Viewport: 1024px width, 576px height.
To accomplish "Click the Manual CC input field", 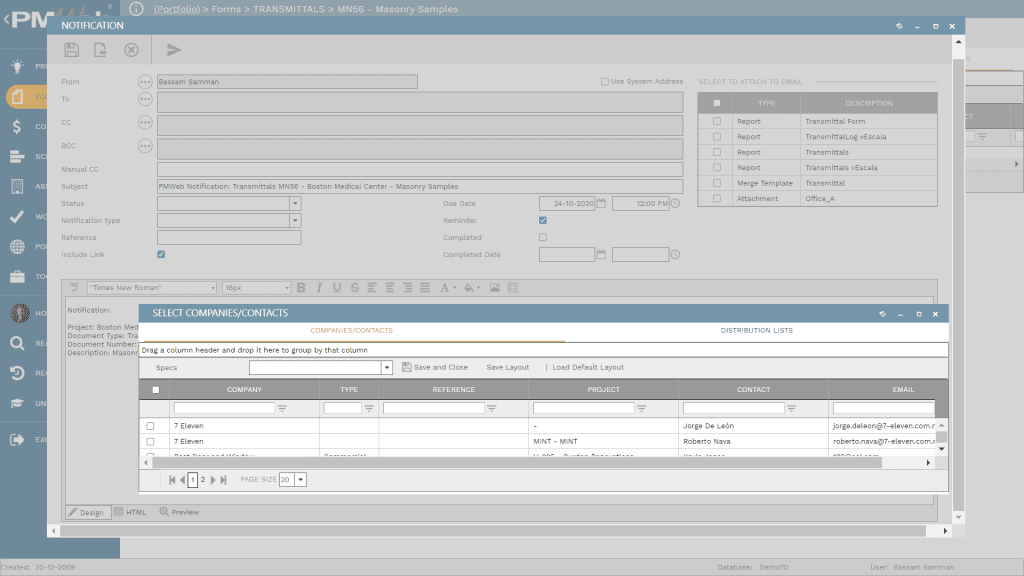I will [420, 170].
